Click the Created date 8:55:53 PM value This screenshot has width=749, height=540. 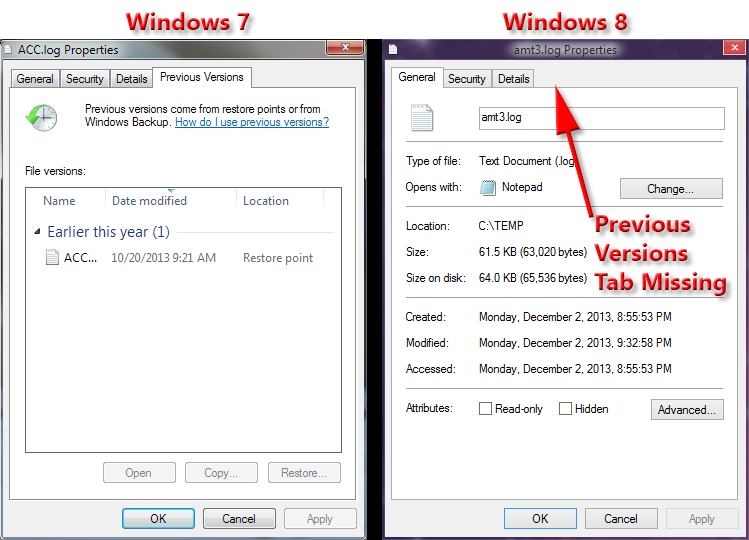click(575, 317)
